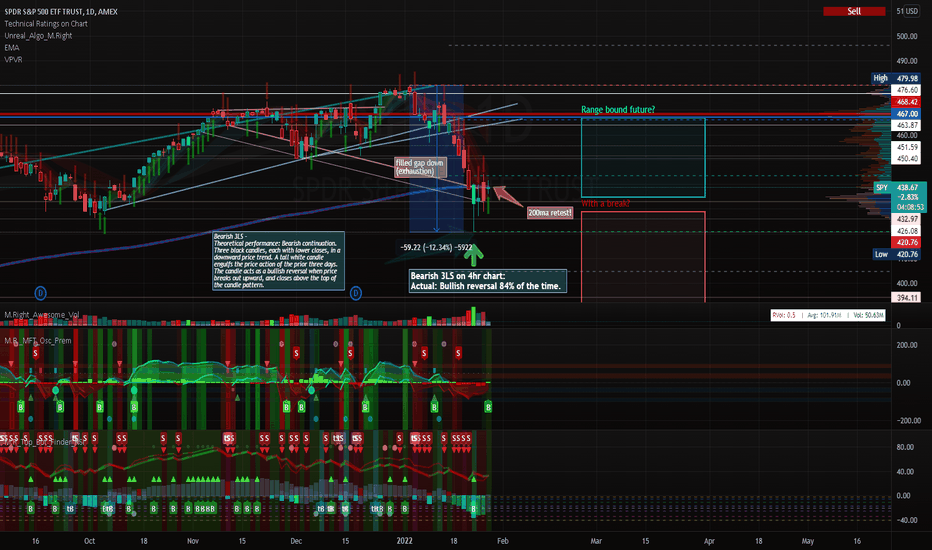This screenshot has width=932, height=550.
Task: Click the 394.11 price level label
Action: pyautogui.click(x=907, y=297)
